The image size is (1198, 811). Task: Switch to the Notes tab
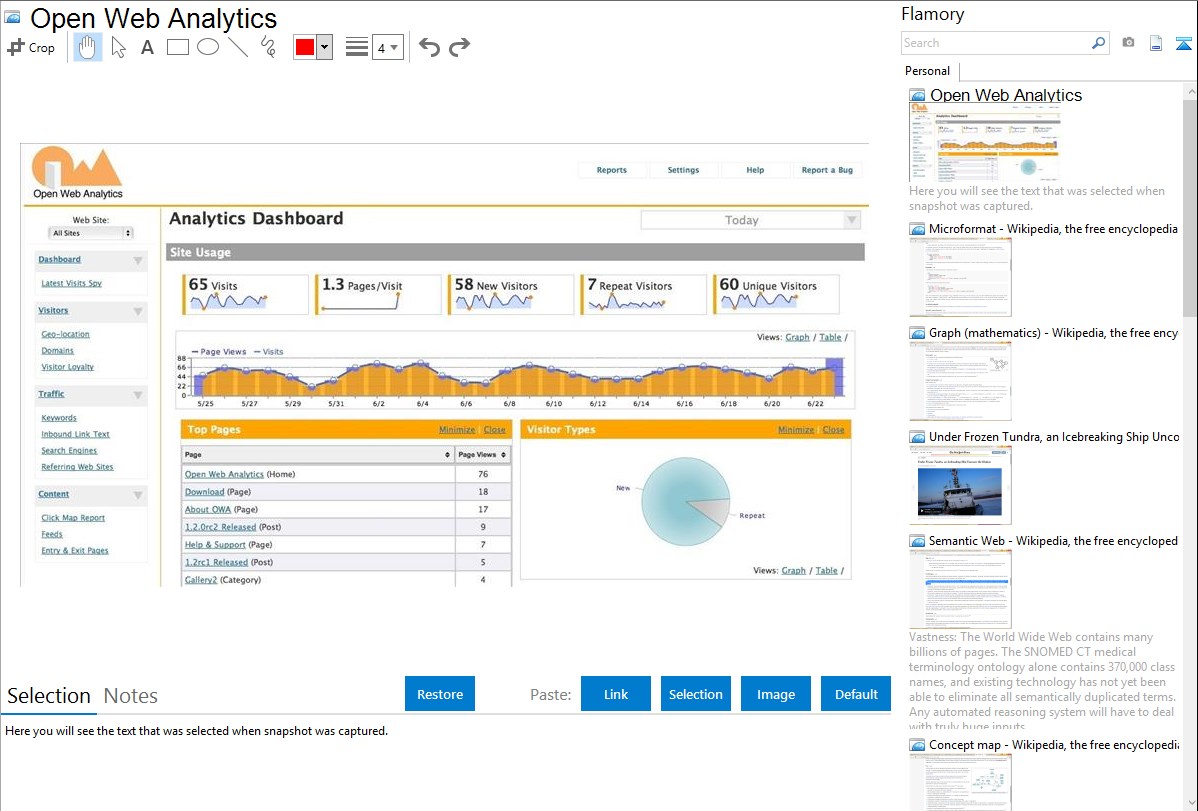(x=131, y=696)
